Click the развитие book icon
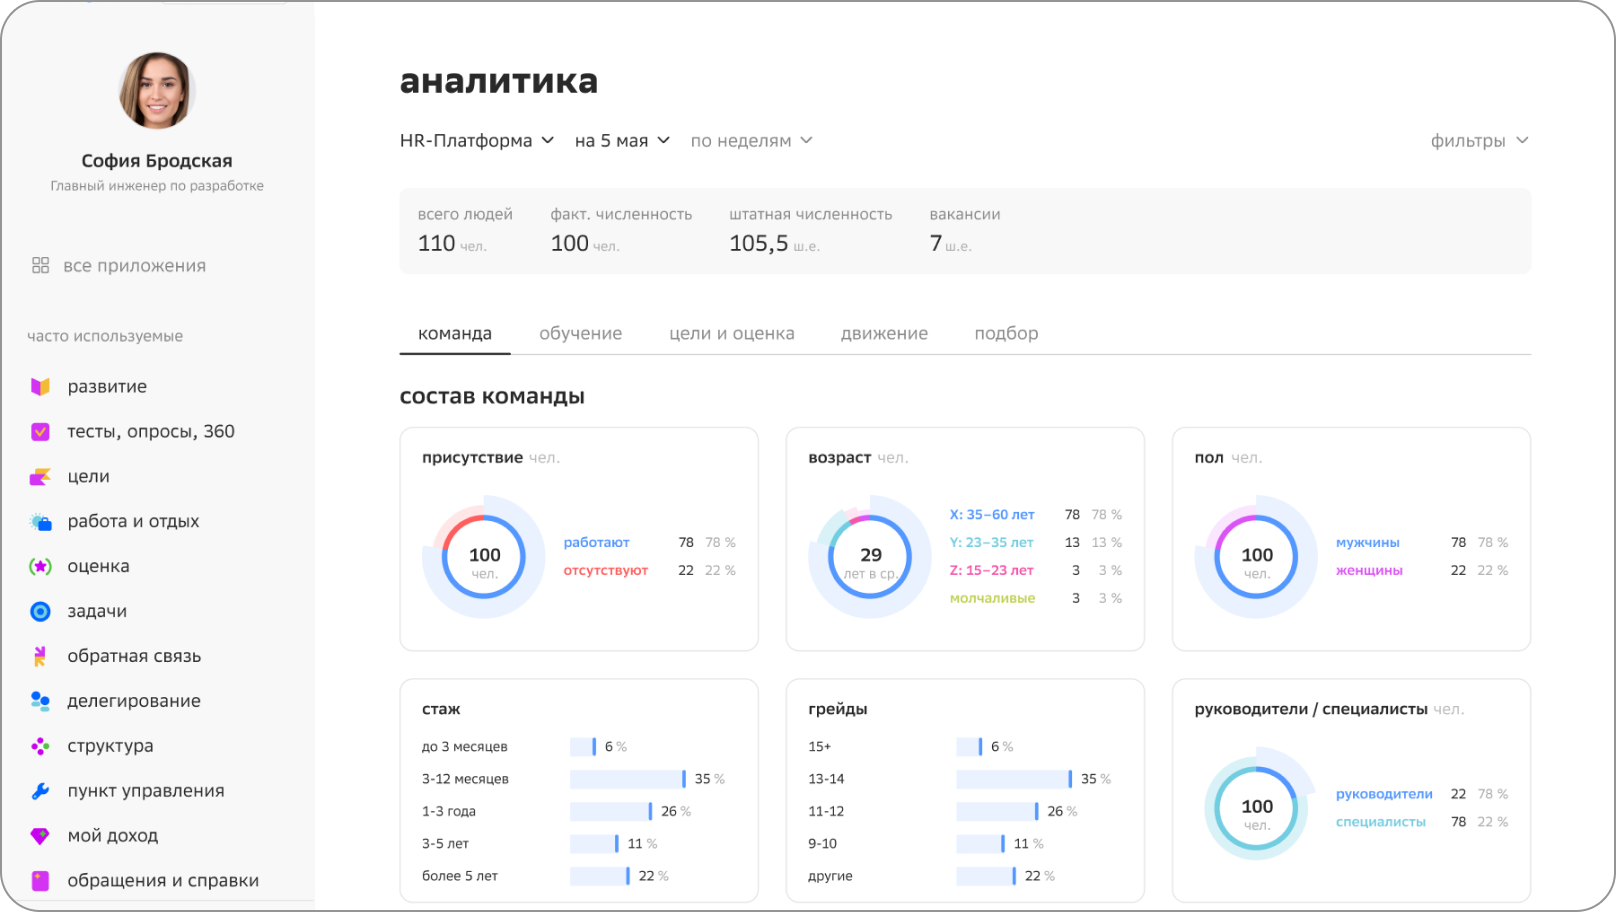Screen dimensions: 1616x912 coord(40,387)
